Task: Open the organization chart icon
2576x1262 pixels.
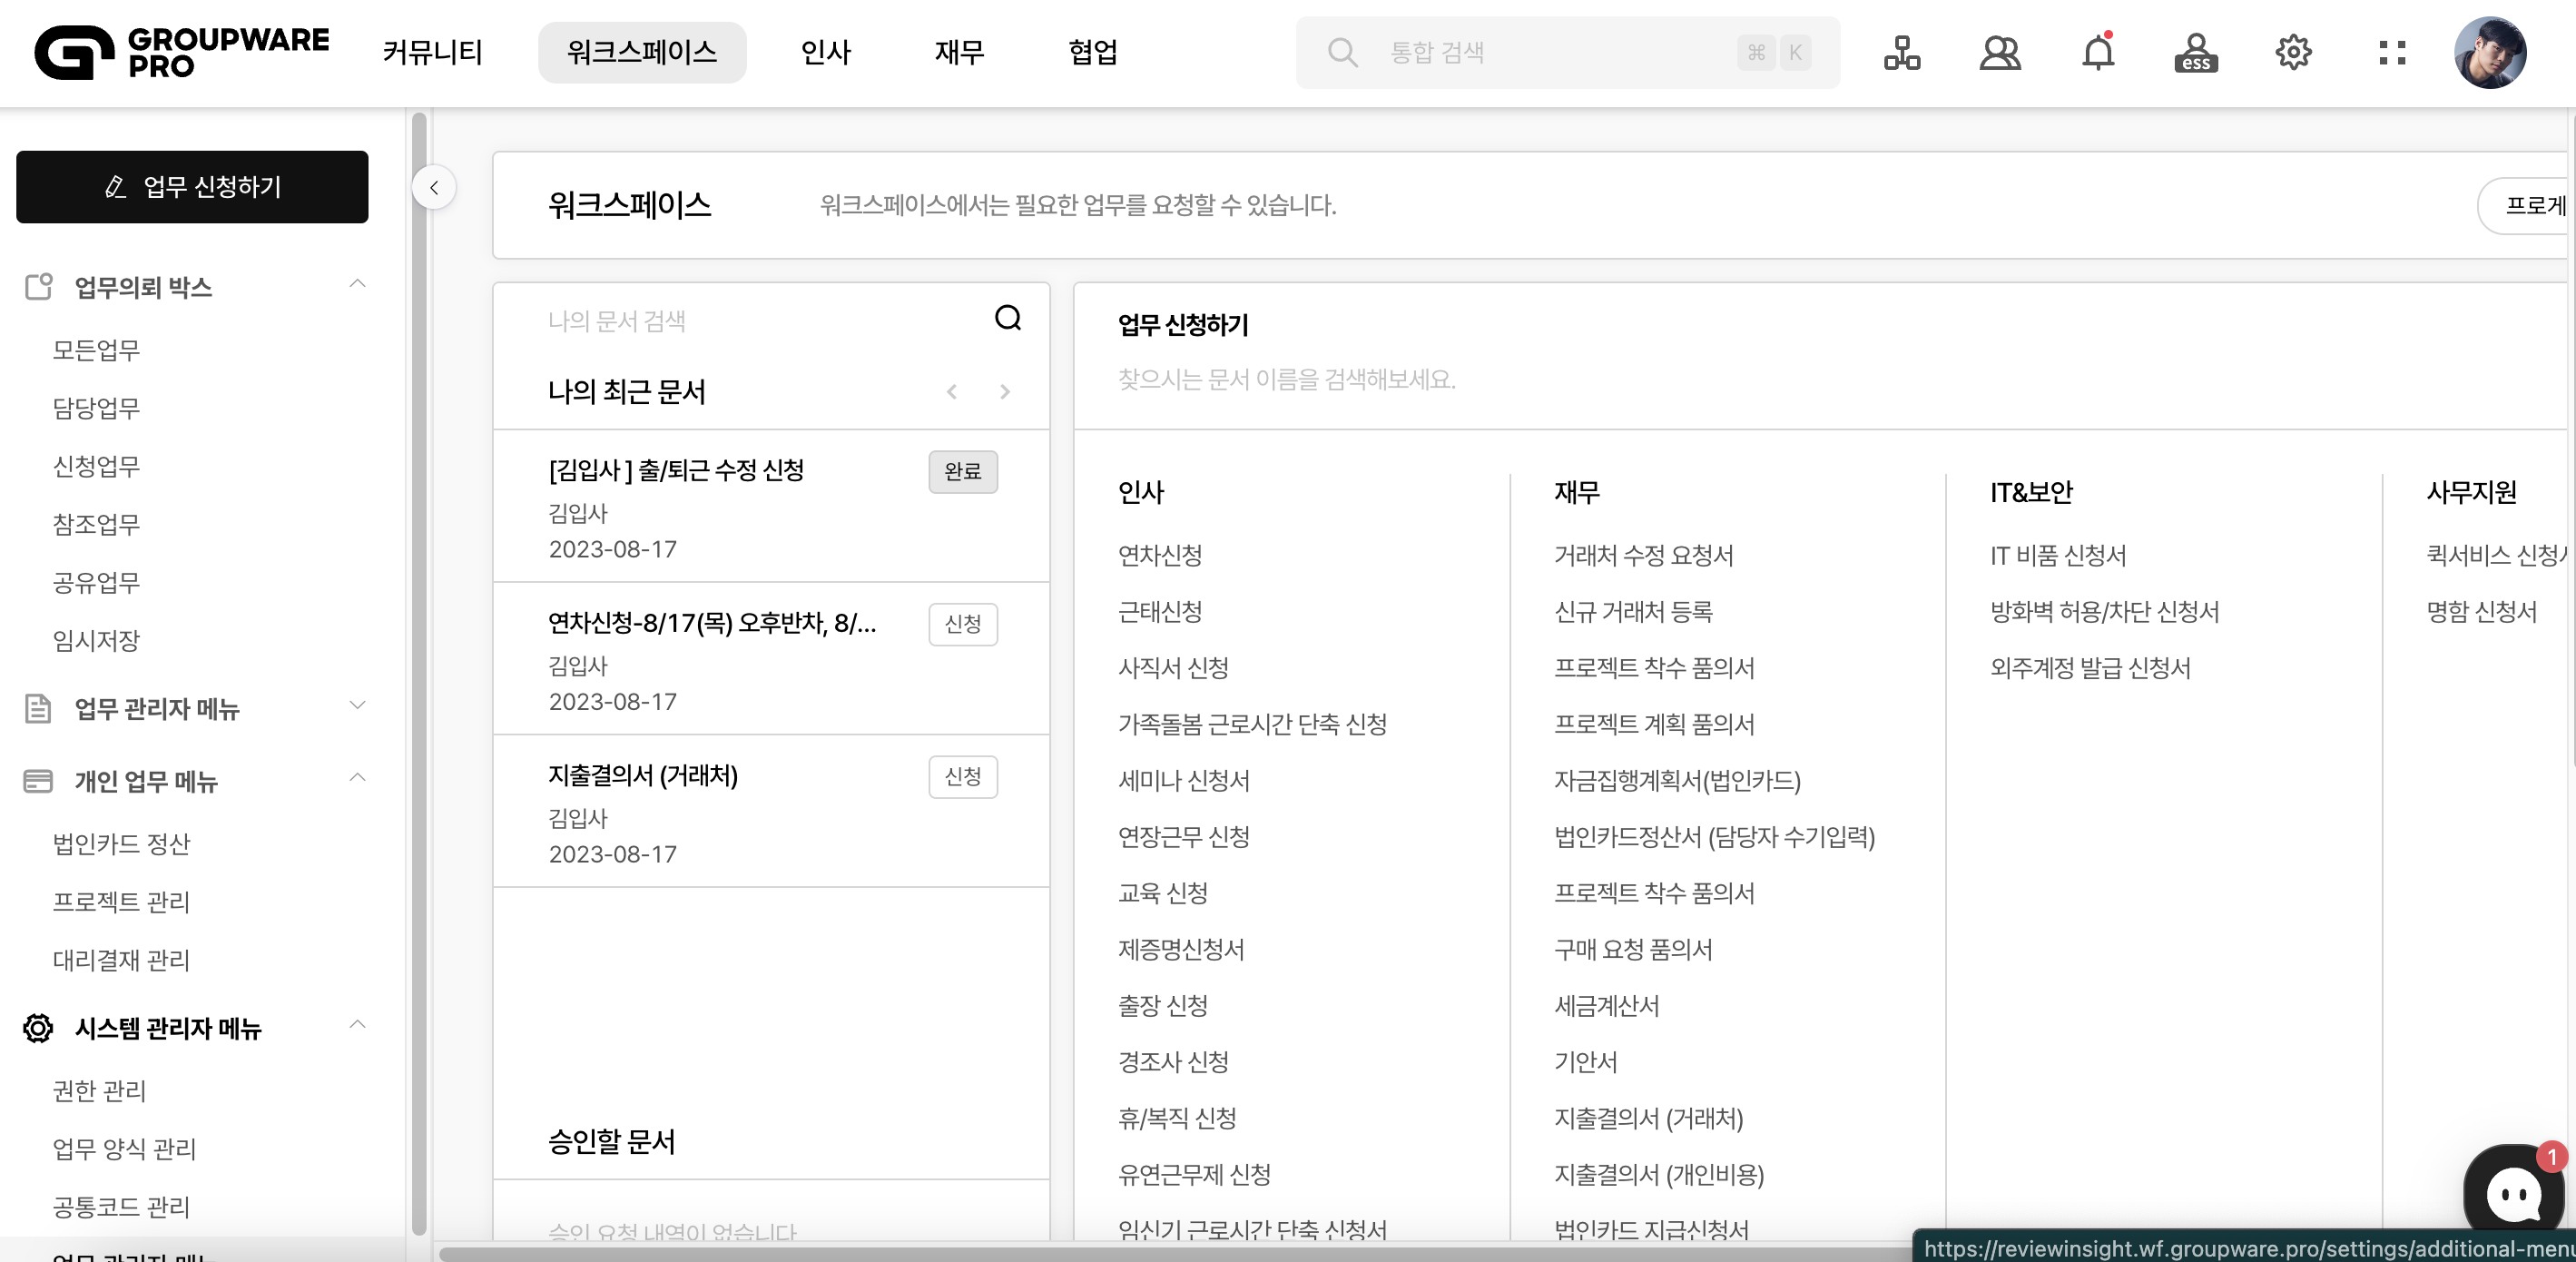Action: coord(1901,52)
